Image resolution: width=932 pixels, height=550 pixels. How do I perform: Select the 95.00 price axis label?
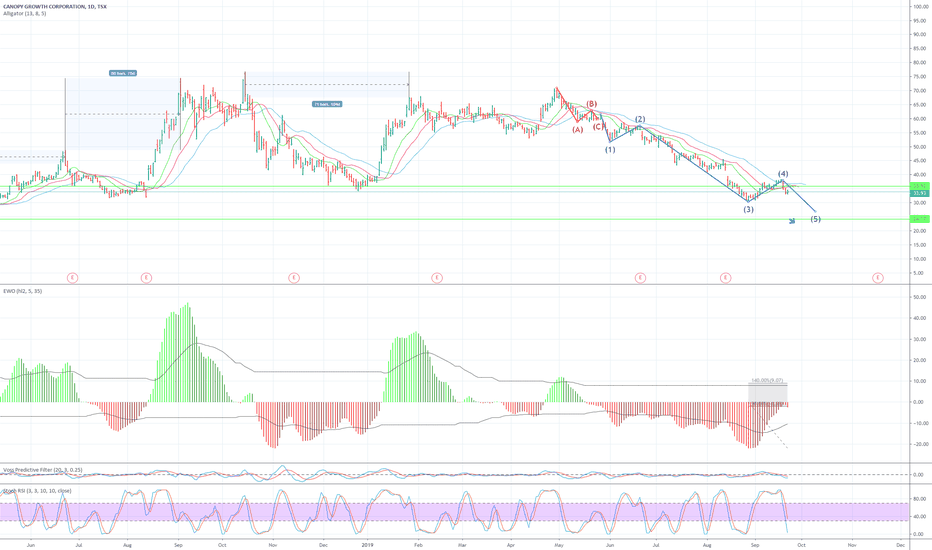point(920,20)
